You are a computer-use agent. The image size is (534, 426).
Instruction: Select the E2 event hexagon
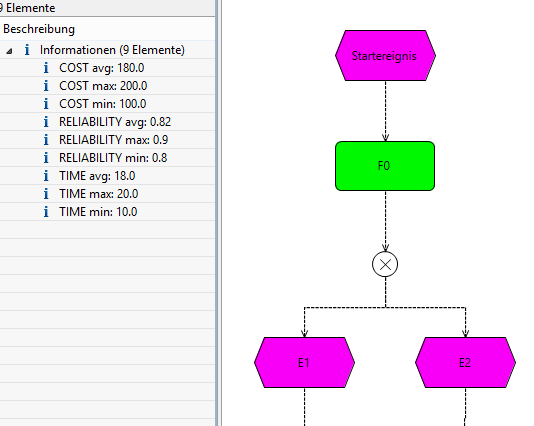click(x=466, y=362)
